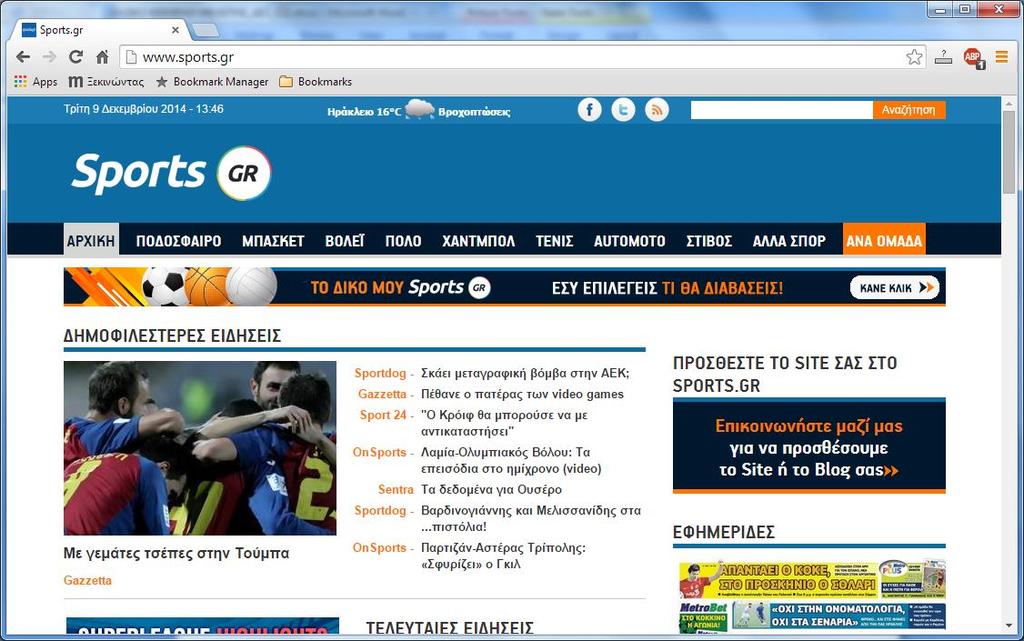Open the RSS feed icon
Screen dimensions: 1024x641
pyautogui.click(x=657, y=110)
